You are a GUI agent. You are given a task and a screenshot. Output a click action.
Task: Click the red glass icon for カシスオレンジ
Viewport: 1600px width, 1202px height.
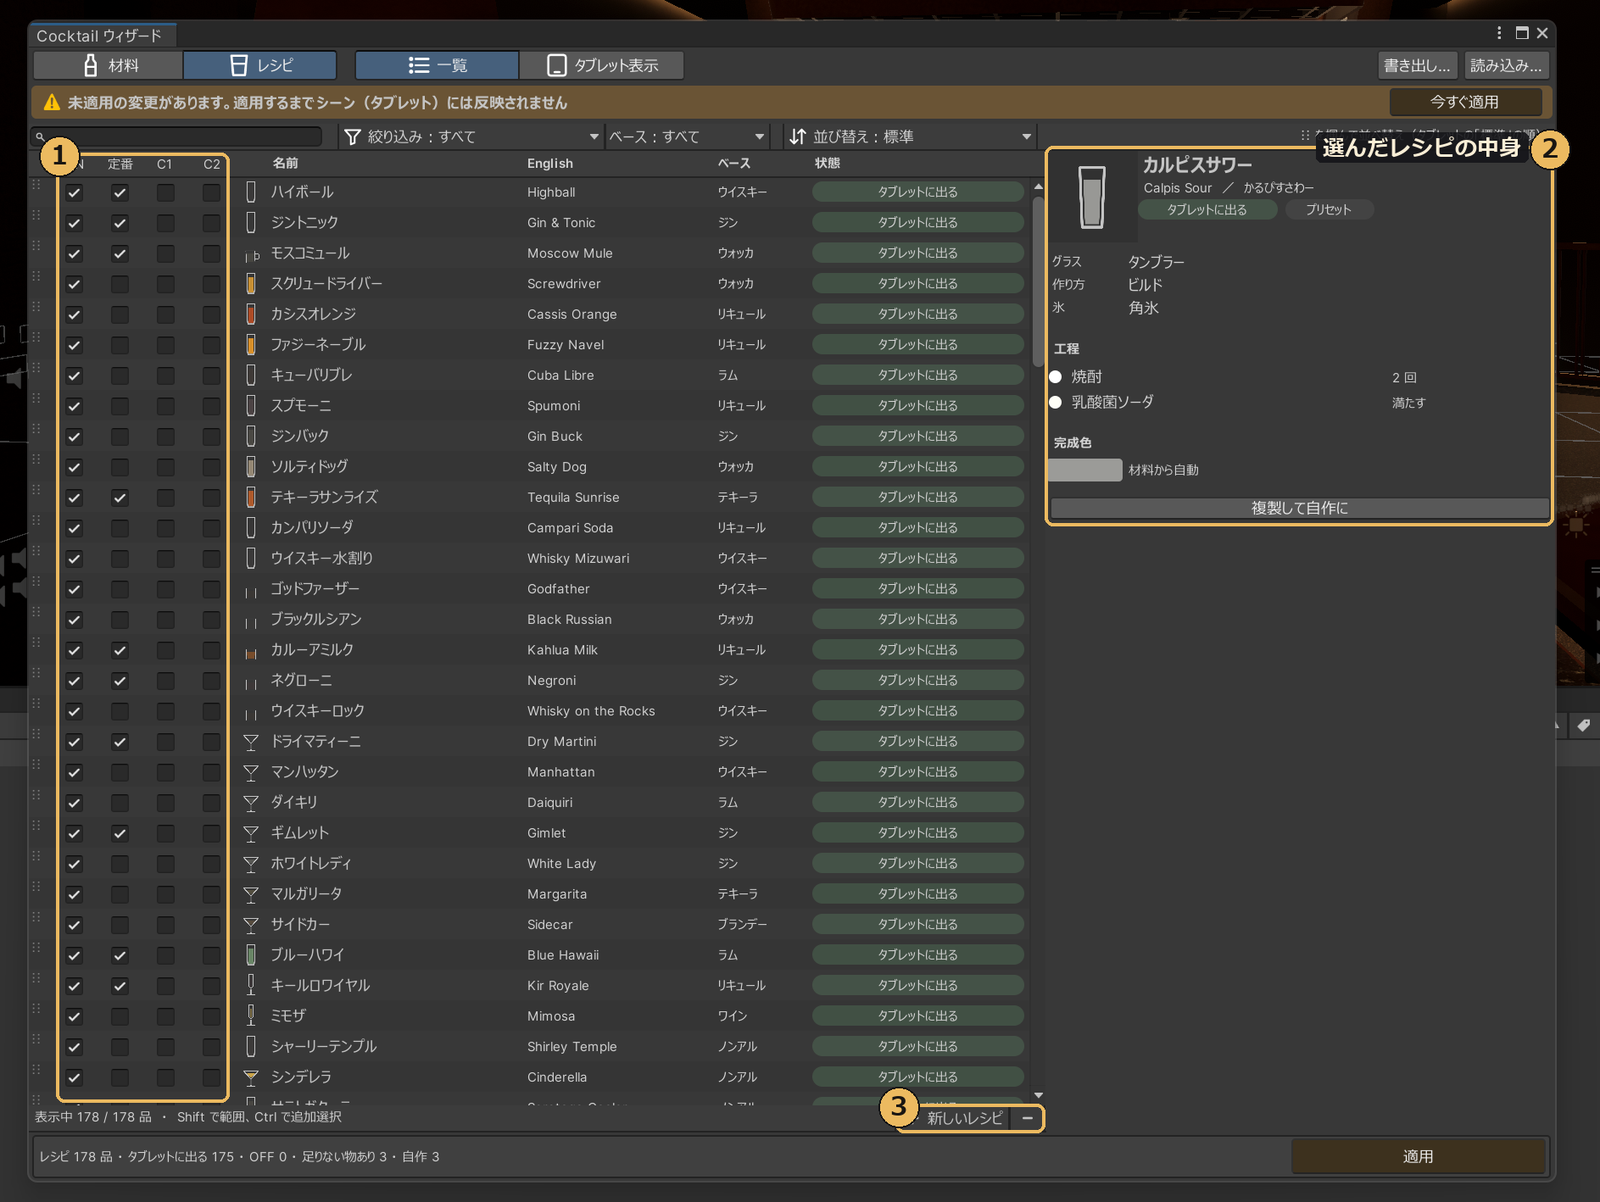(x=251, y=314)
